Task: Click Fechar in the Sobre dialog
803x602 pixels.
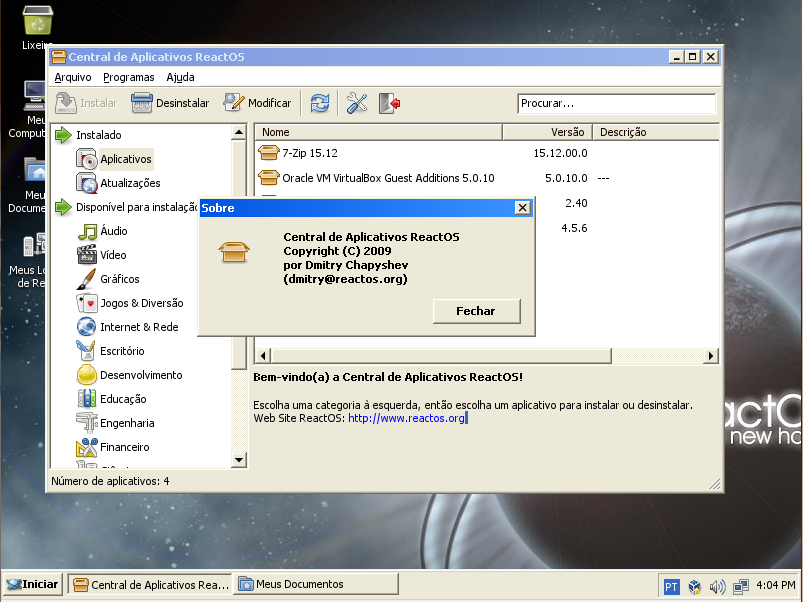Action: coord(476,311)
